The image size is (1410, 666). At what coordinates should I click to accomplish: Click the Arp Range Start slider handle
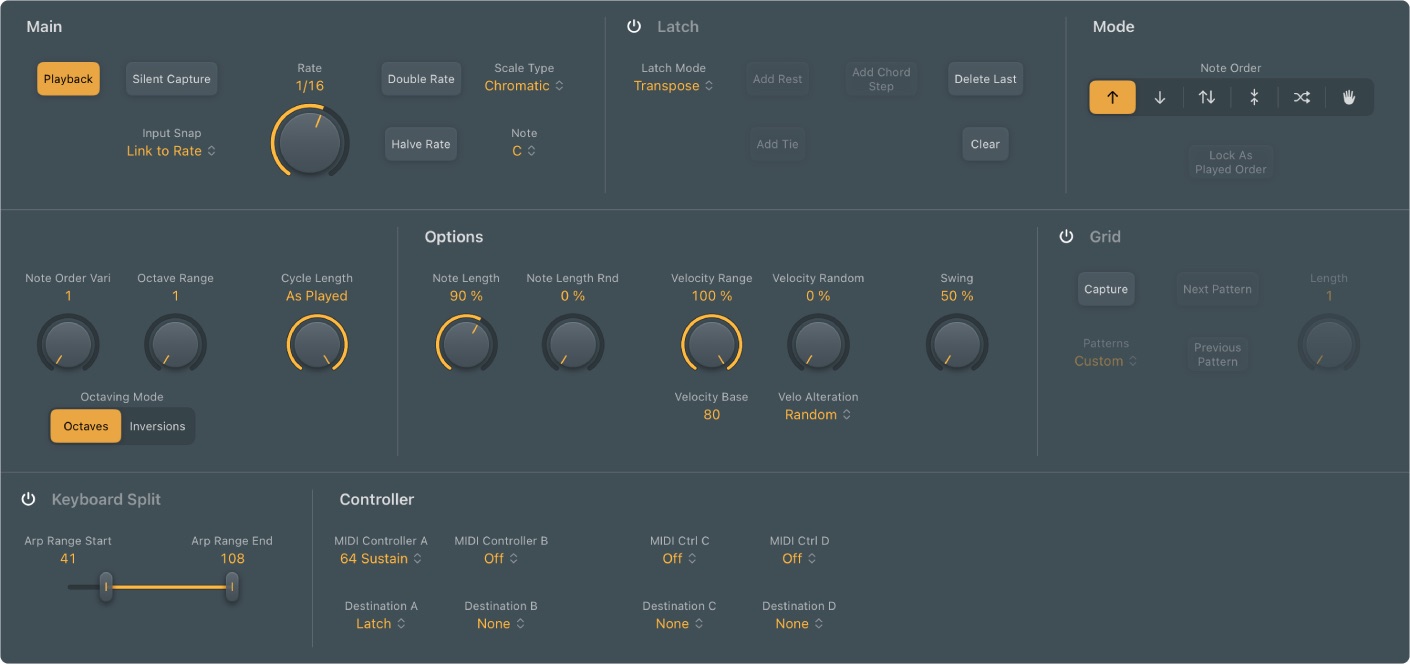point(105,587)
